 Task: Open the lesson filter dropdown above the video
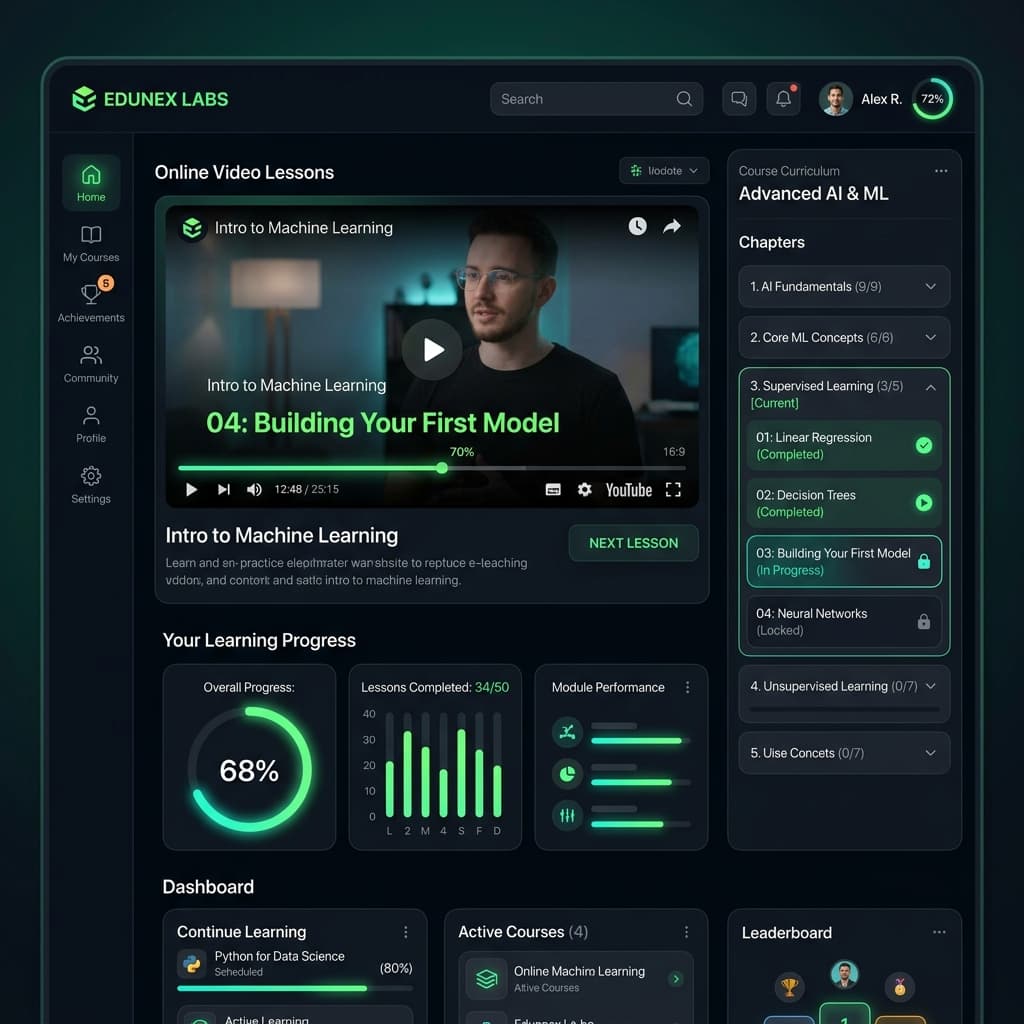point(664,170)
